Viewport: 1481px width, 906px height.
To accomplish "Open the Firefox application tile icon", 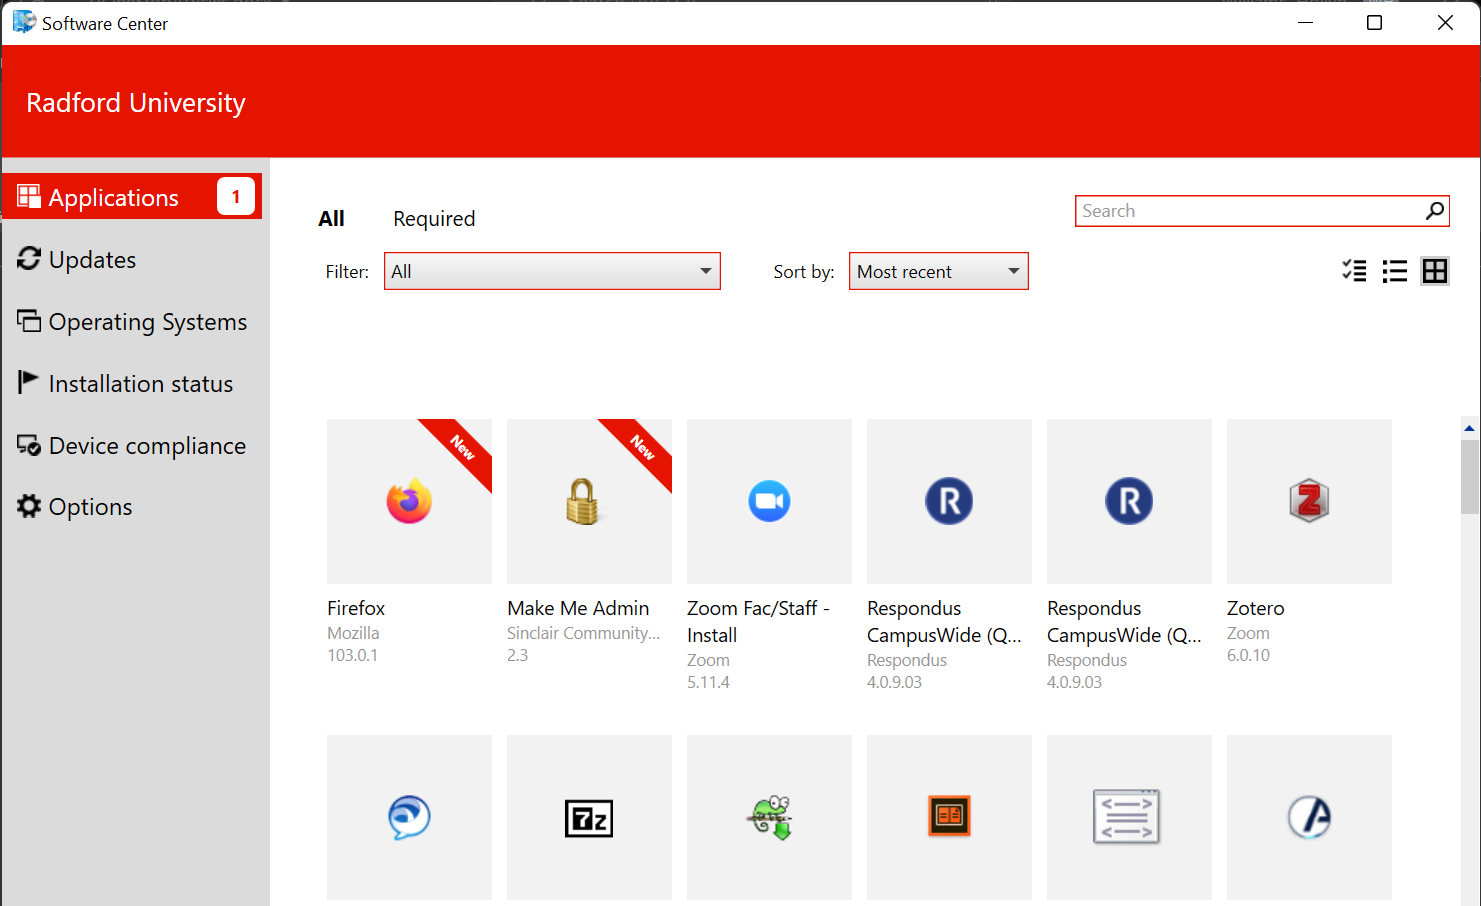I will tap(409, 501).
